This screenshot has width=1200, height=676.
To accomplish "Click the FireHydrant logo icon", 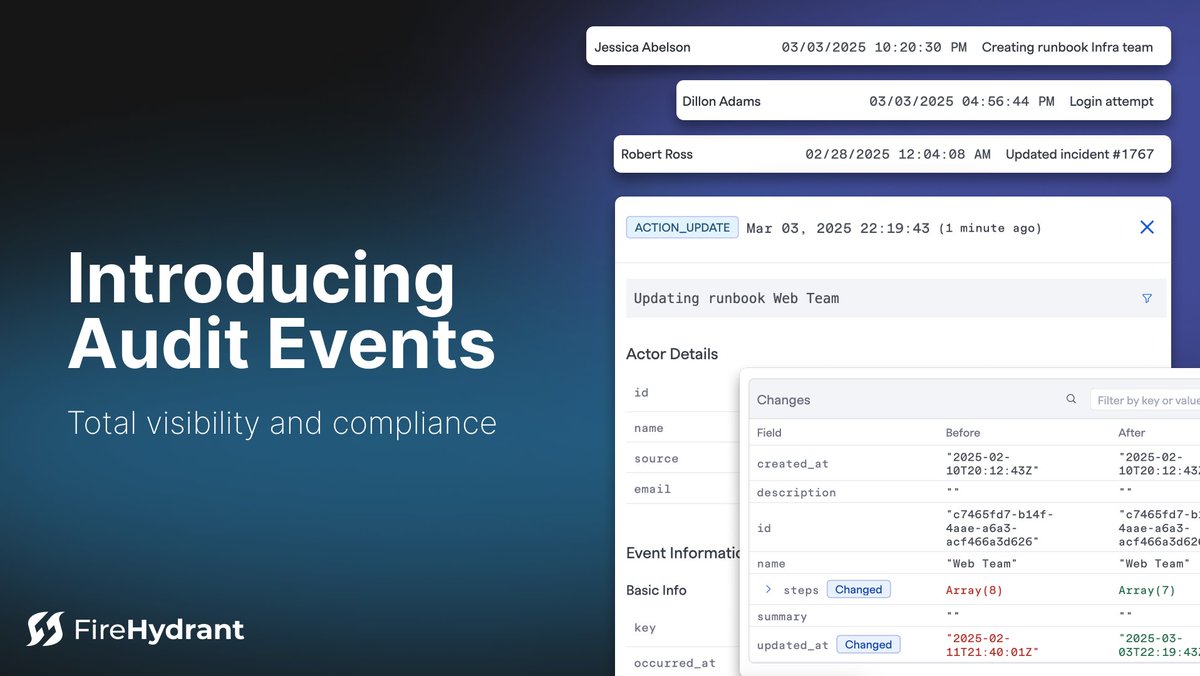I will click(45, 629).
